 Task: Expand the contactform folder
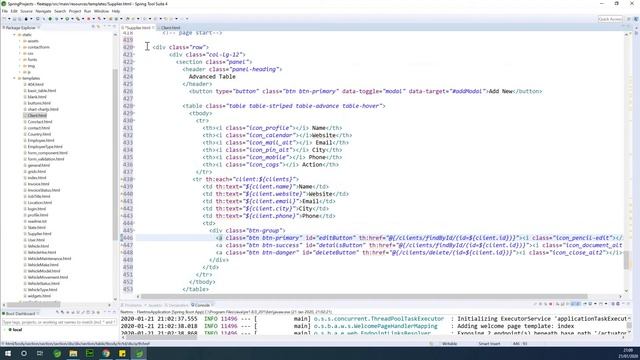tap(20, 47)
